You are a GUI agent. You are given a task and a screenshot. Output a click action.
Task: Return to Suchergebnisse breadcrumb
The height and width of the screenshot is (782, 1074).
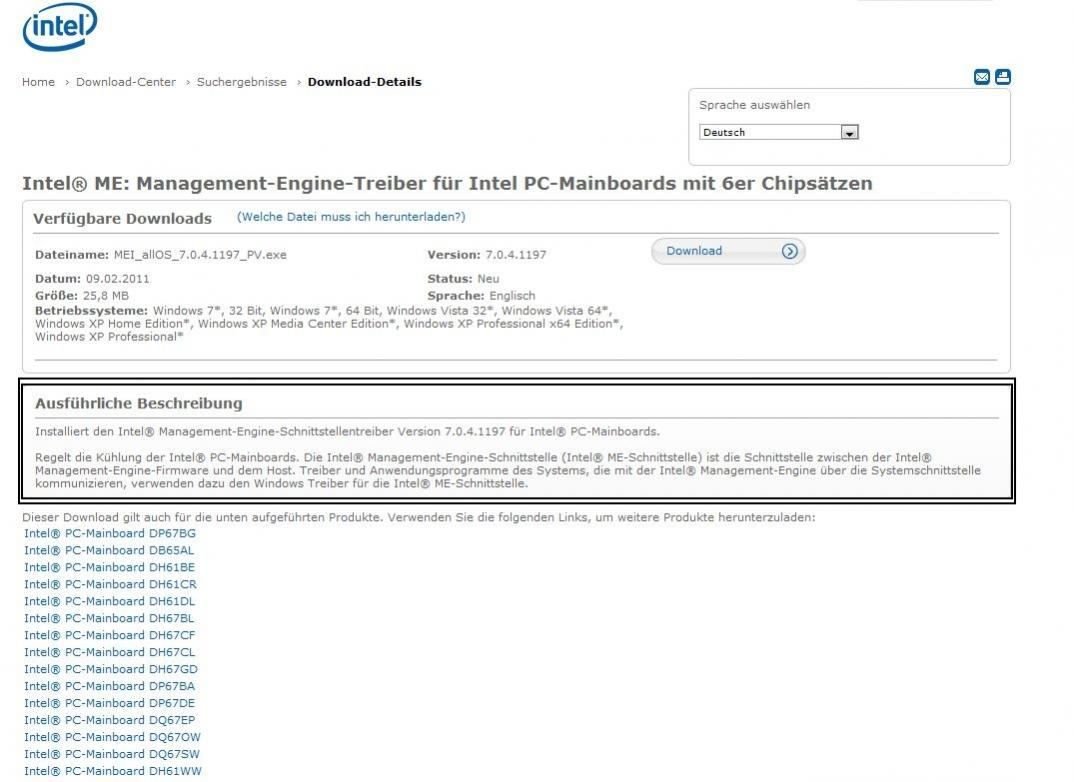click(242, 82)
